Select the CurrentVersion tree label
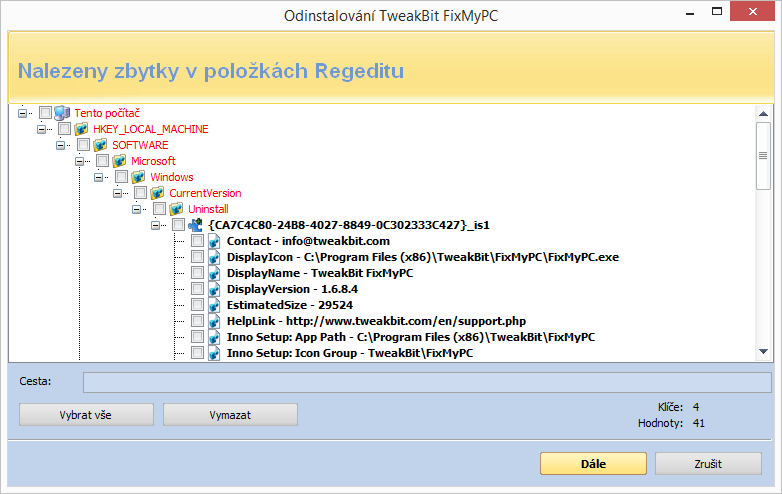The image size is (782, 494). click(205, 193)
